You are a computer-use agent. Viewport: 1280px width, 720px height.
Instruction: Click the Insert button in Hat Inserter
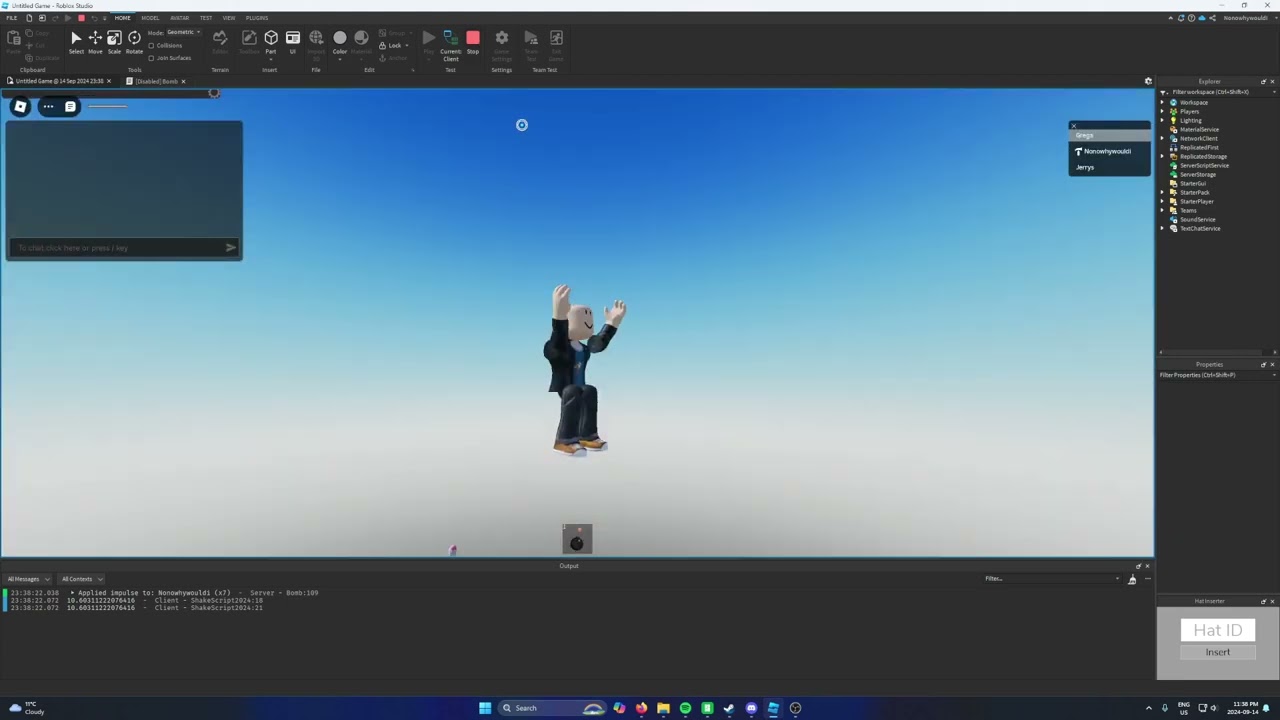click(1217, 652)
